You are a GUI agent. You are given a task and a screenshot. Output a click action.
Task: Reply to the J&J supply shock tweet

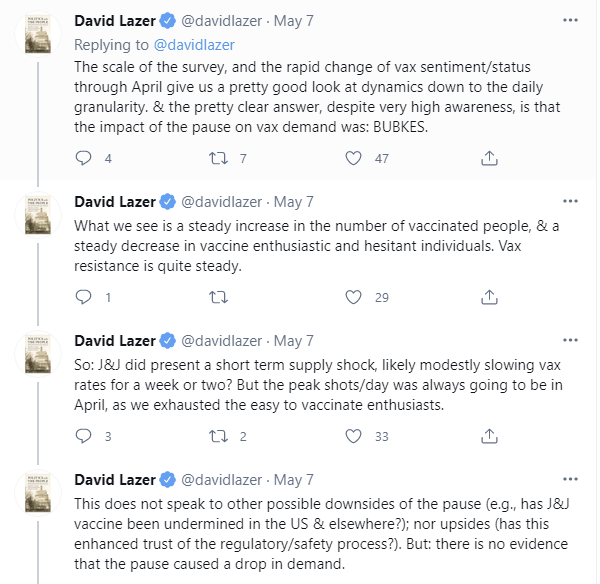84,436
